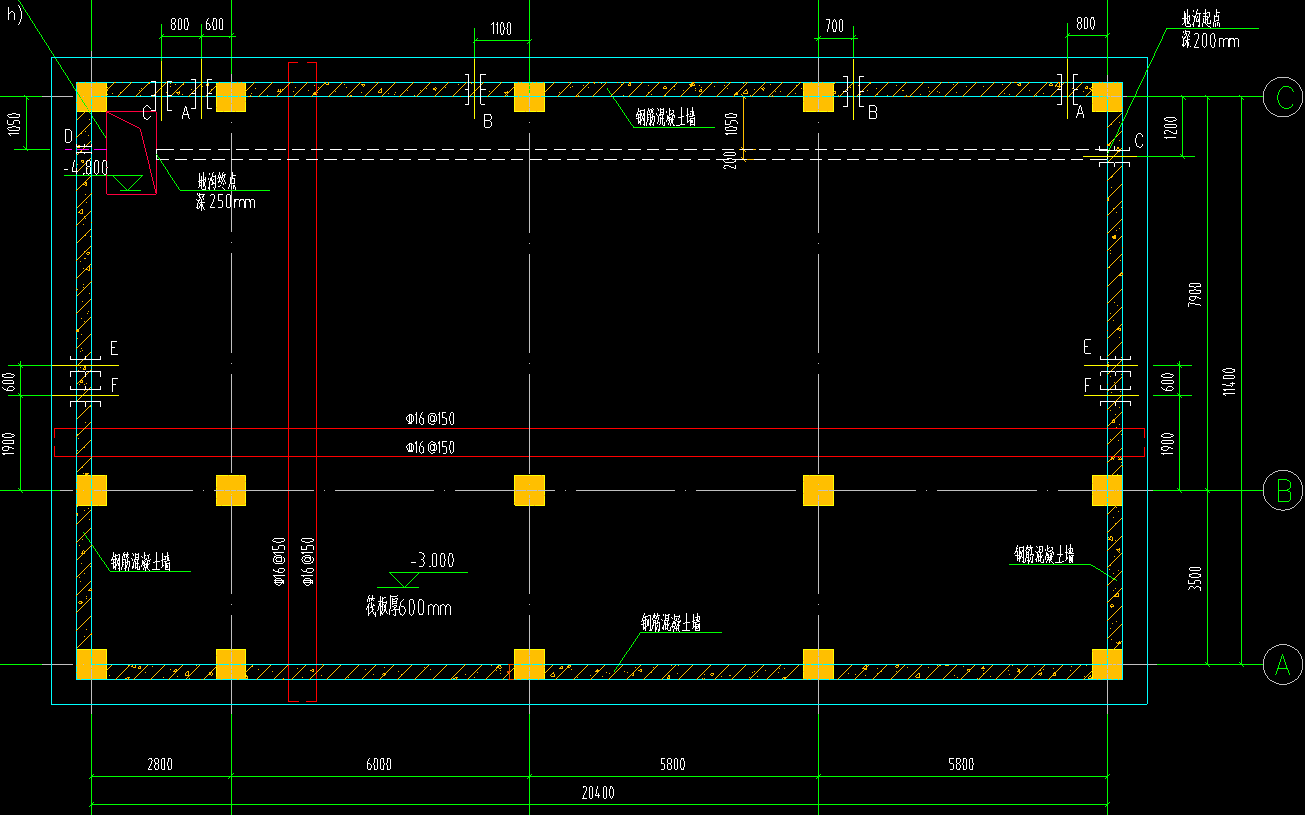Select the axis bubble labeled A

[1282, 664]
